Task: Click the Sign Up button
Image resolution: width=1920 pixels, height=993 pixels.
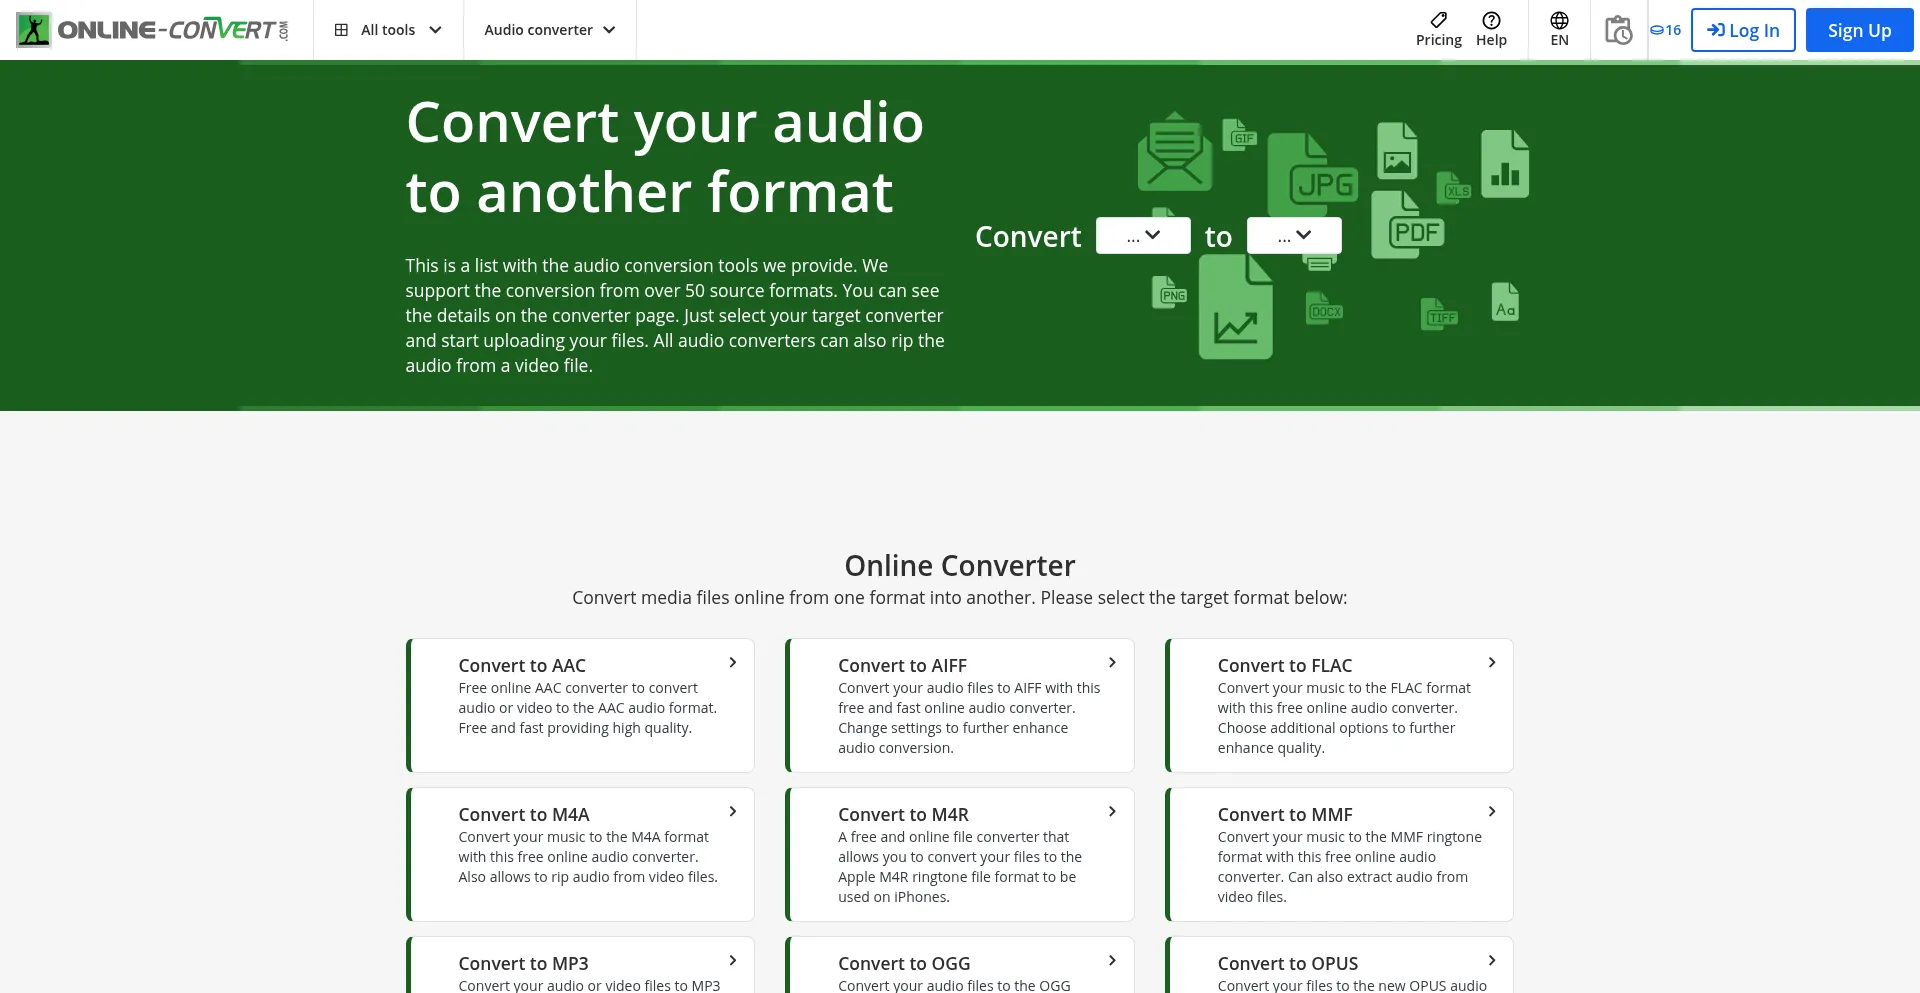Action: point(1859,30)
